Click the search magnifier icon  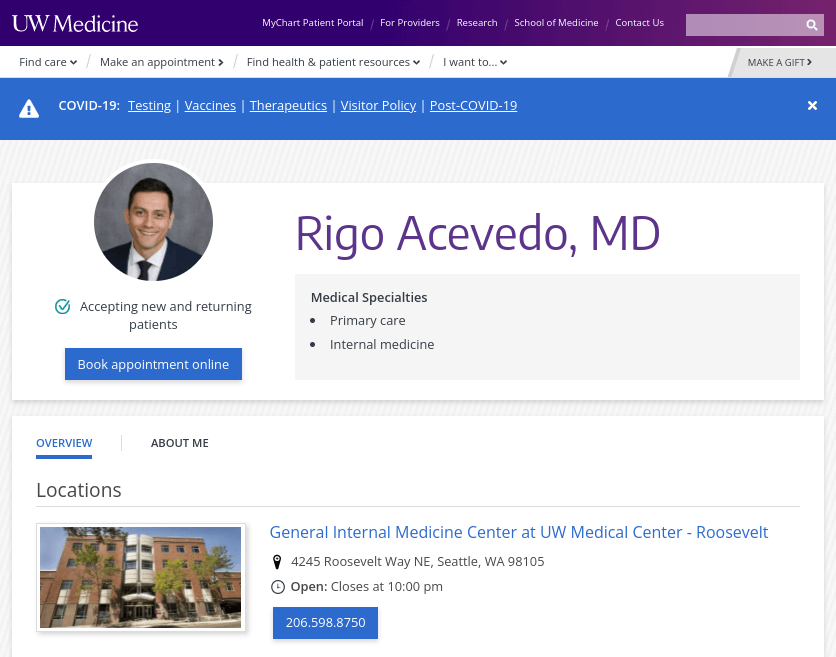click(811, 25)
